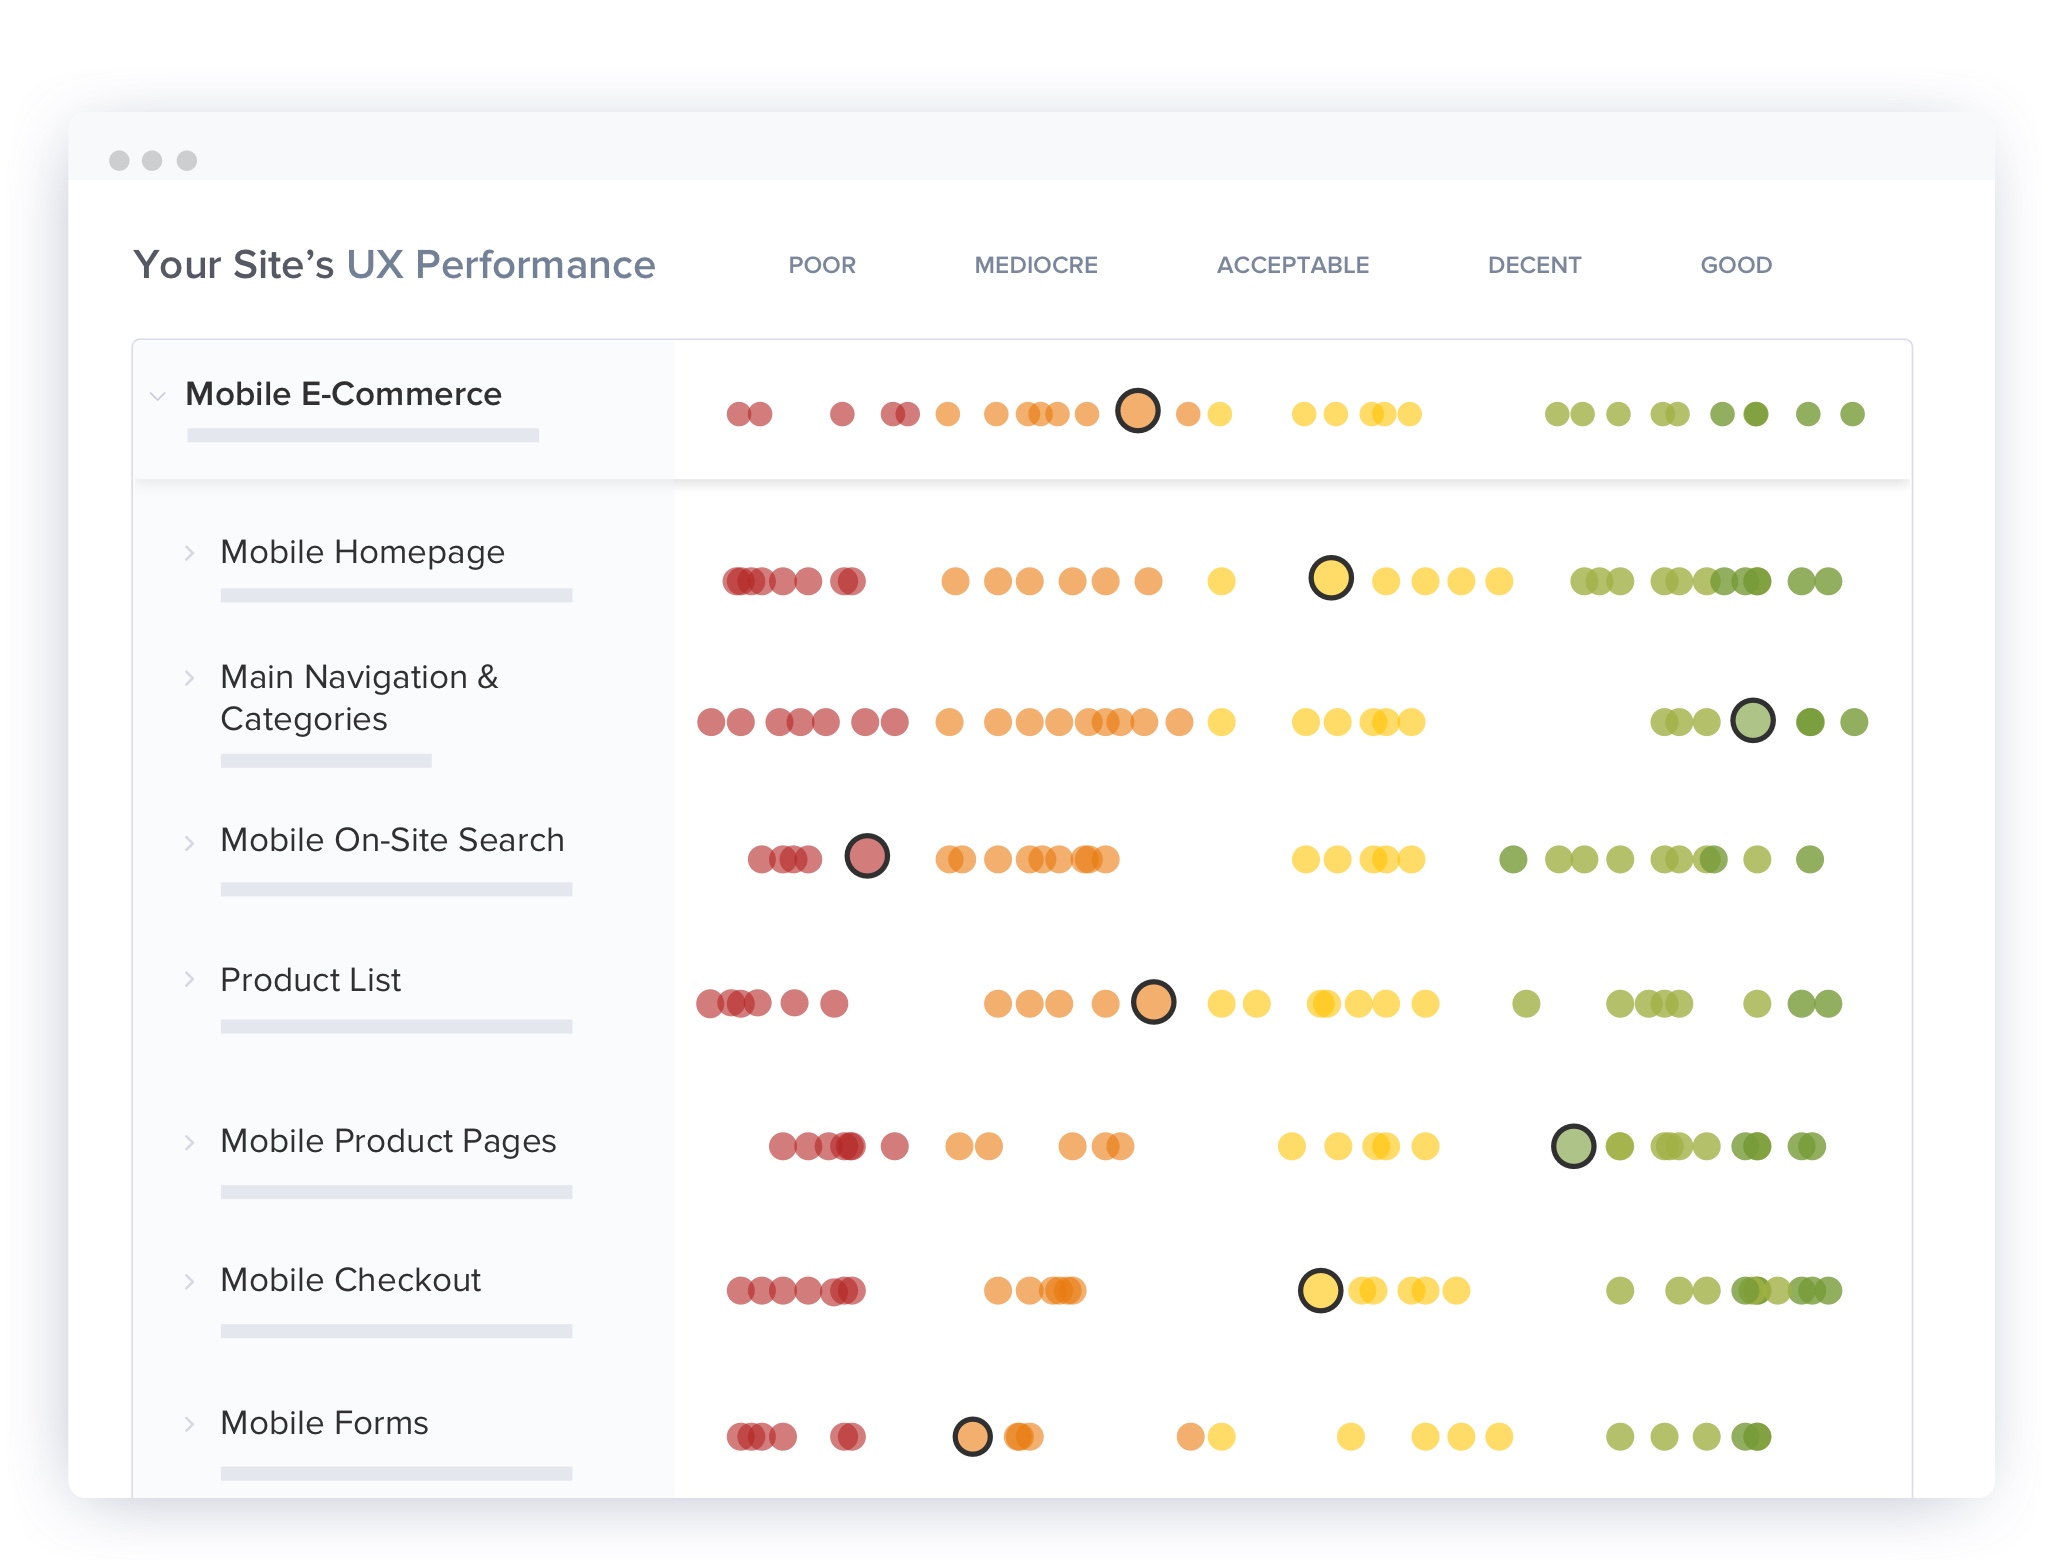Select outlined green dot in Main Navigation row
The width and height of the screenshot is (2060, 1560).
click(1752, 720)
